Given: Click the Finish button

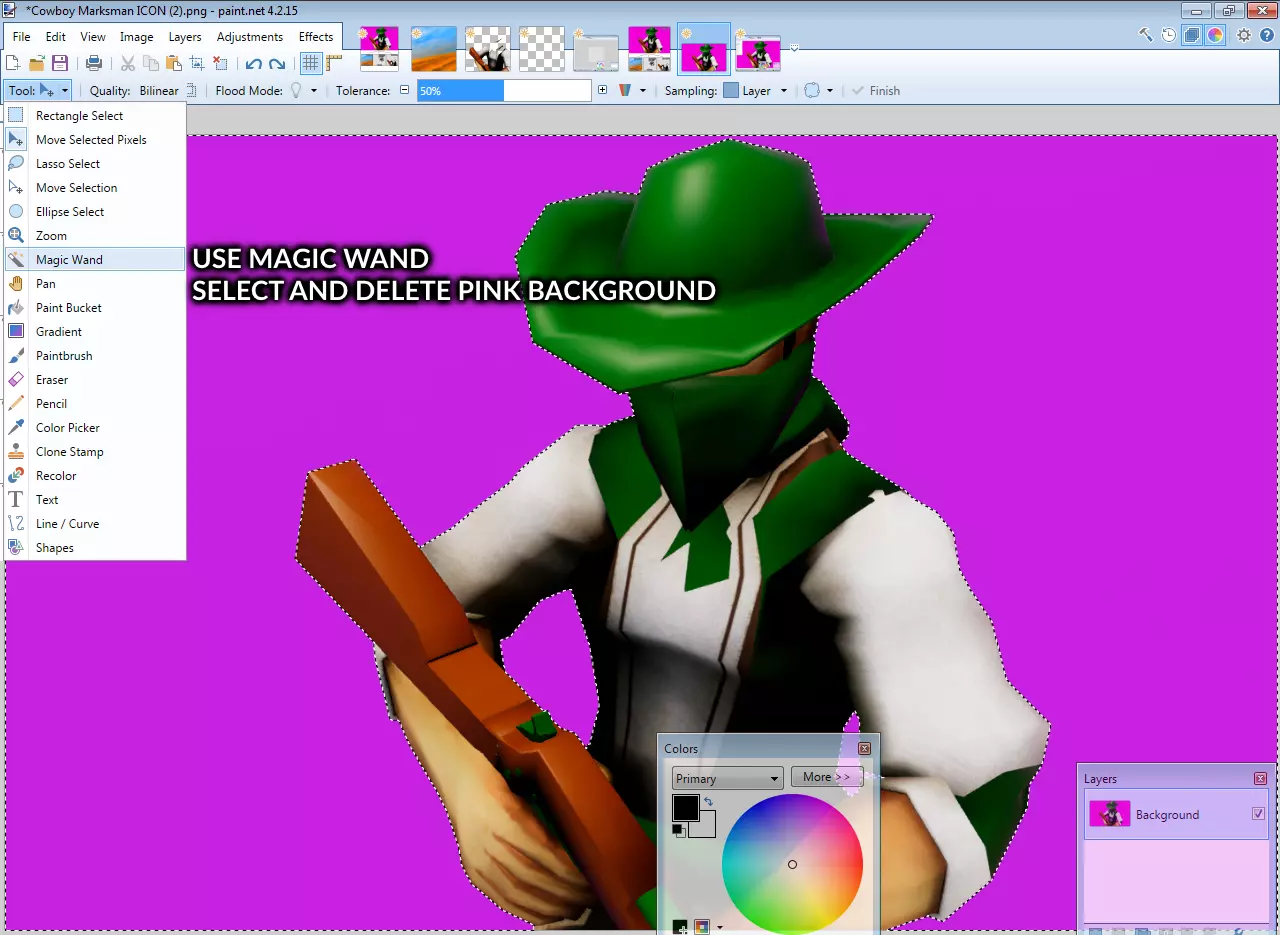Looking at the screenshot, I should (x=876, y=91).
